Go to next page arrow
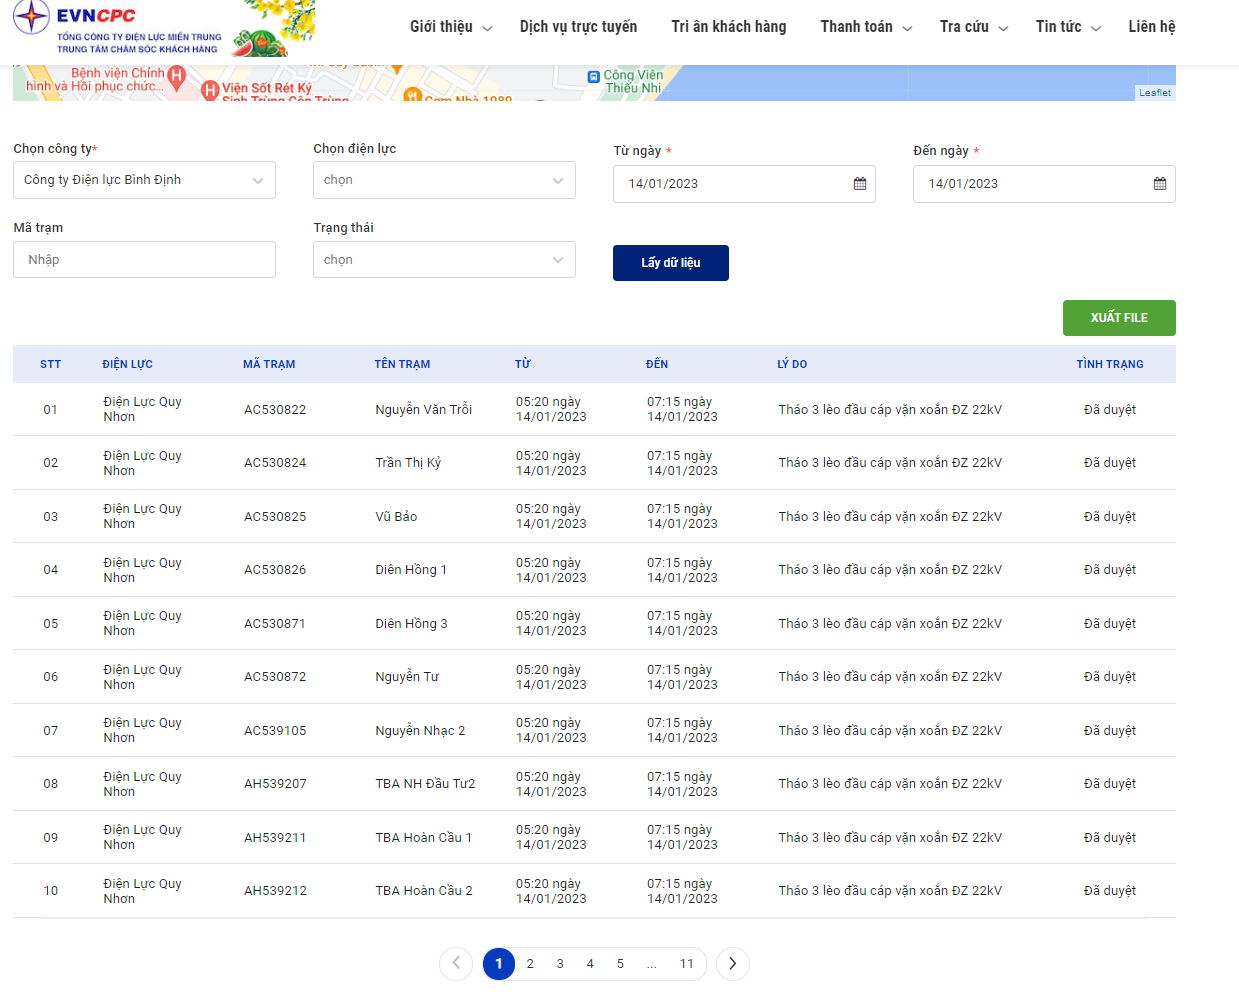Image resolution: width=1239 pixels, height=995 pixels. click(733, 964)
